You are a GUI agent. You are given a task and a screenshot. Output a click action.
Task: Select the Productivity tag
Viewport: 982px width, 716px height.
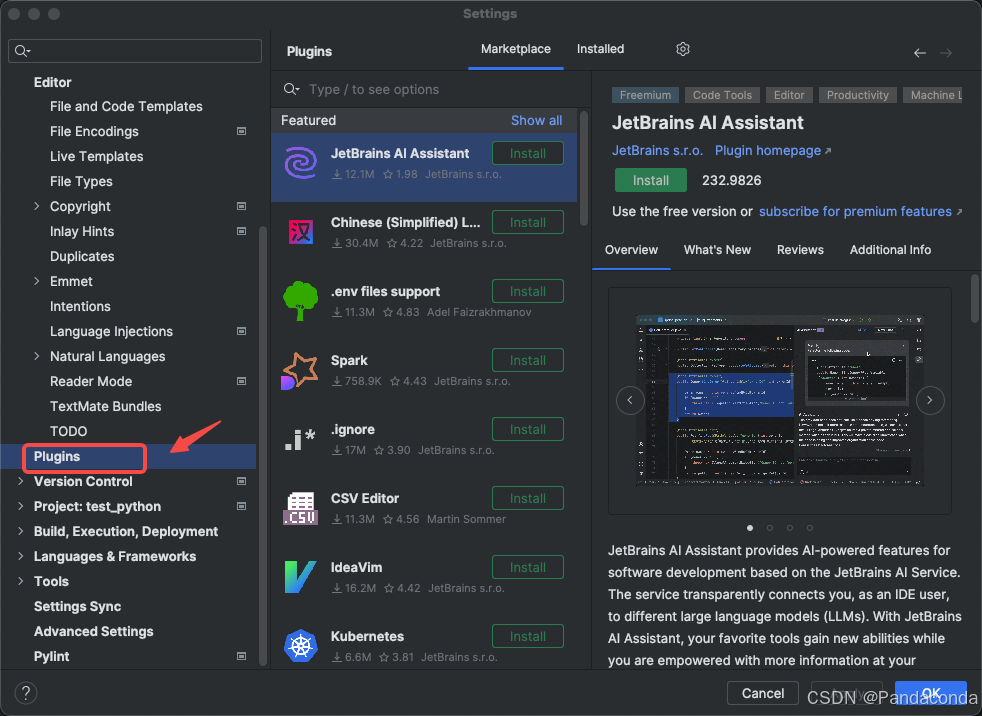(x=857, y=95)
